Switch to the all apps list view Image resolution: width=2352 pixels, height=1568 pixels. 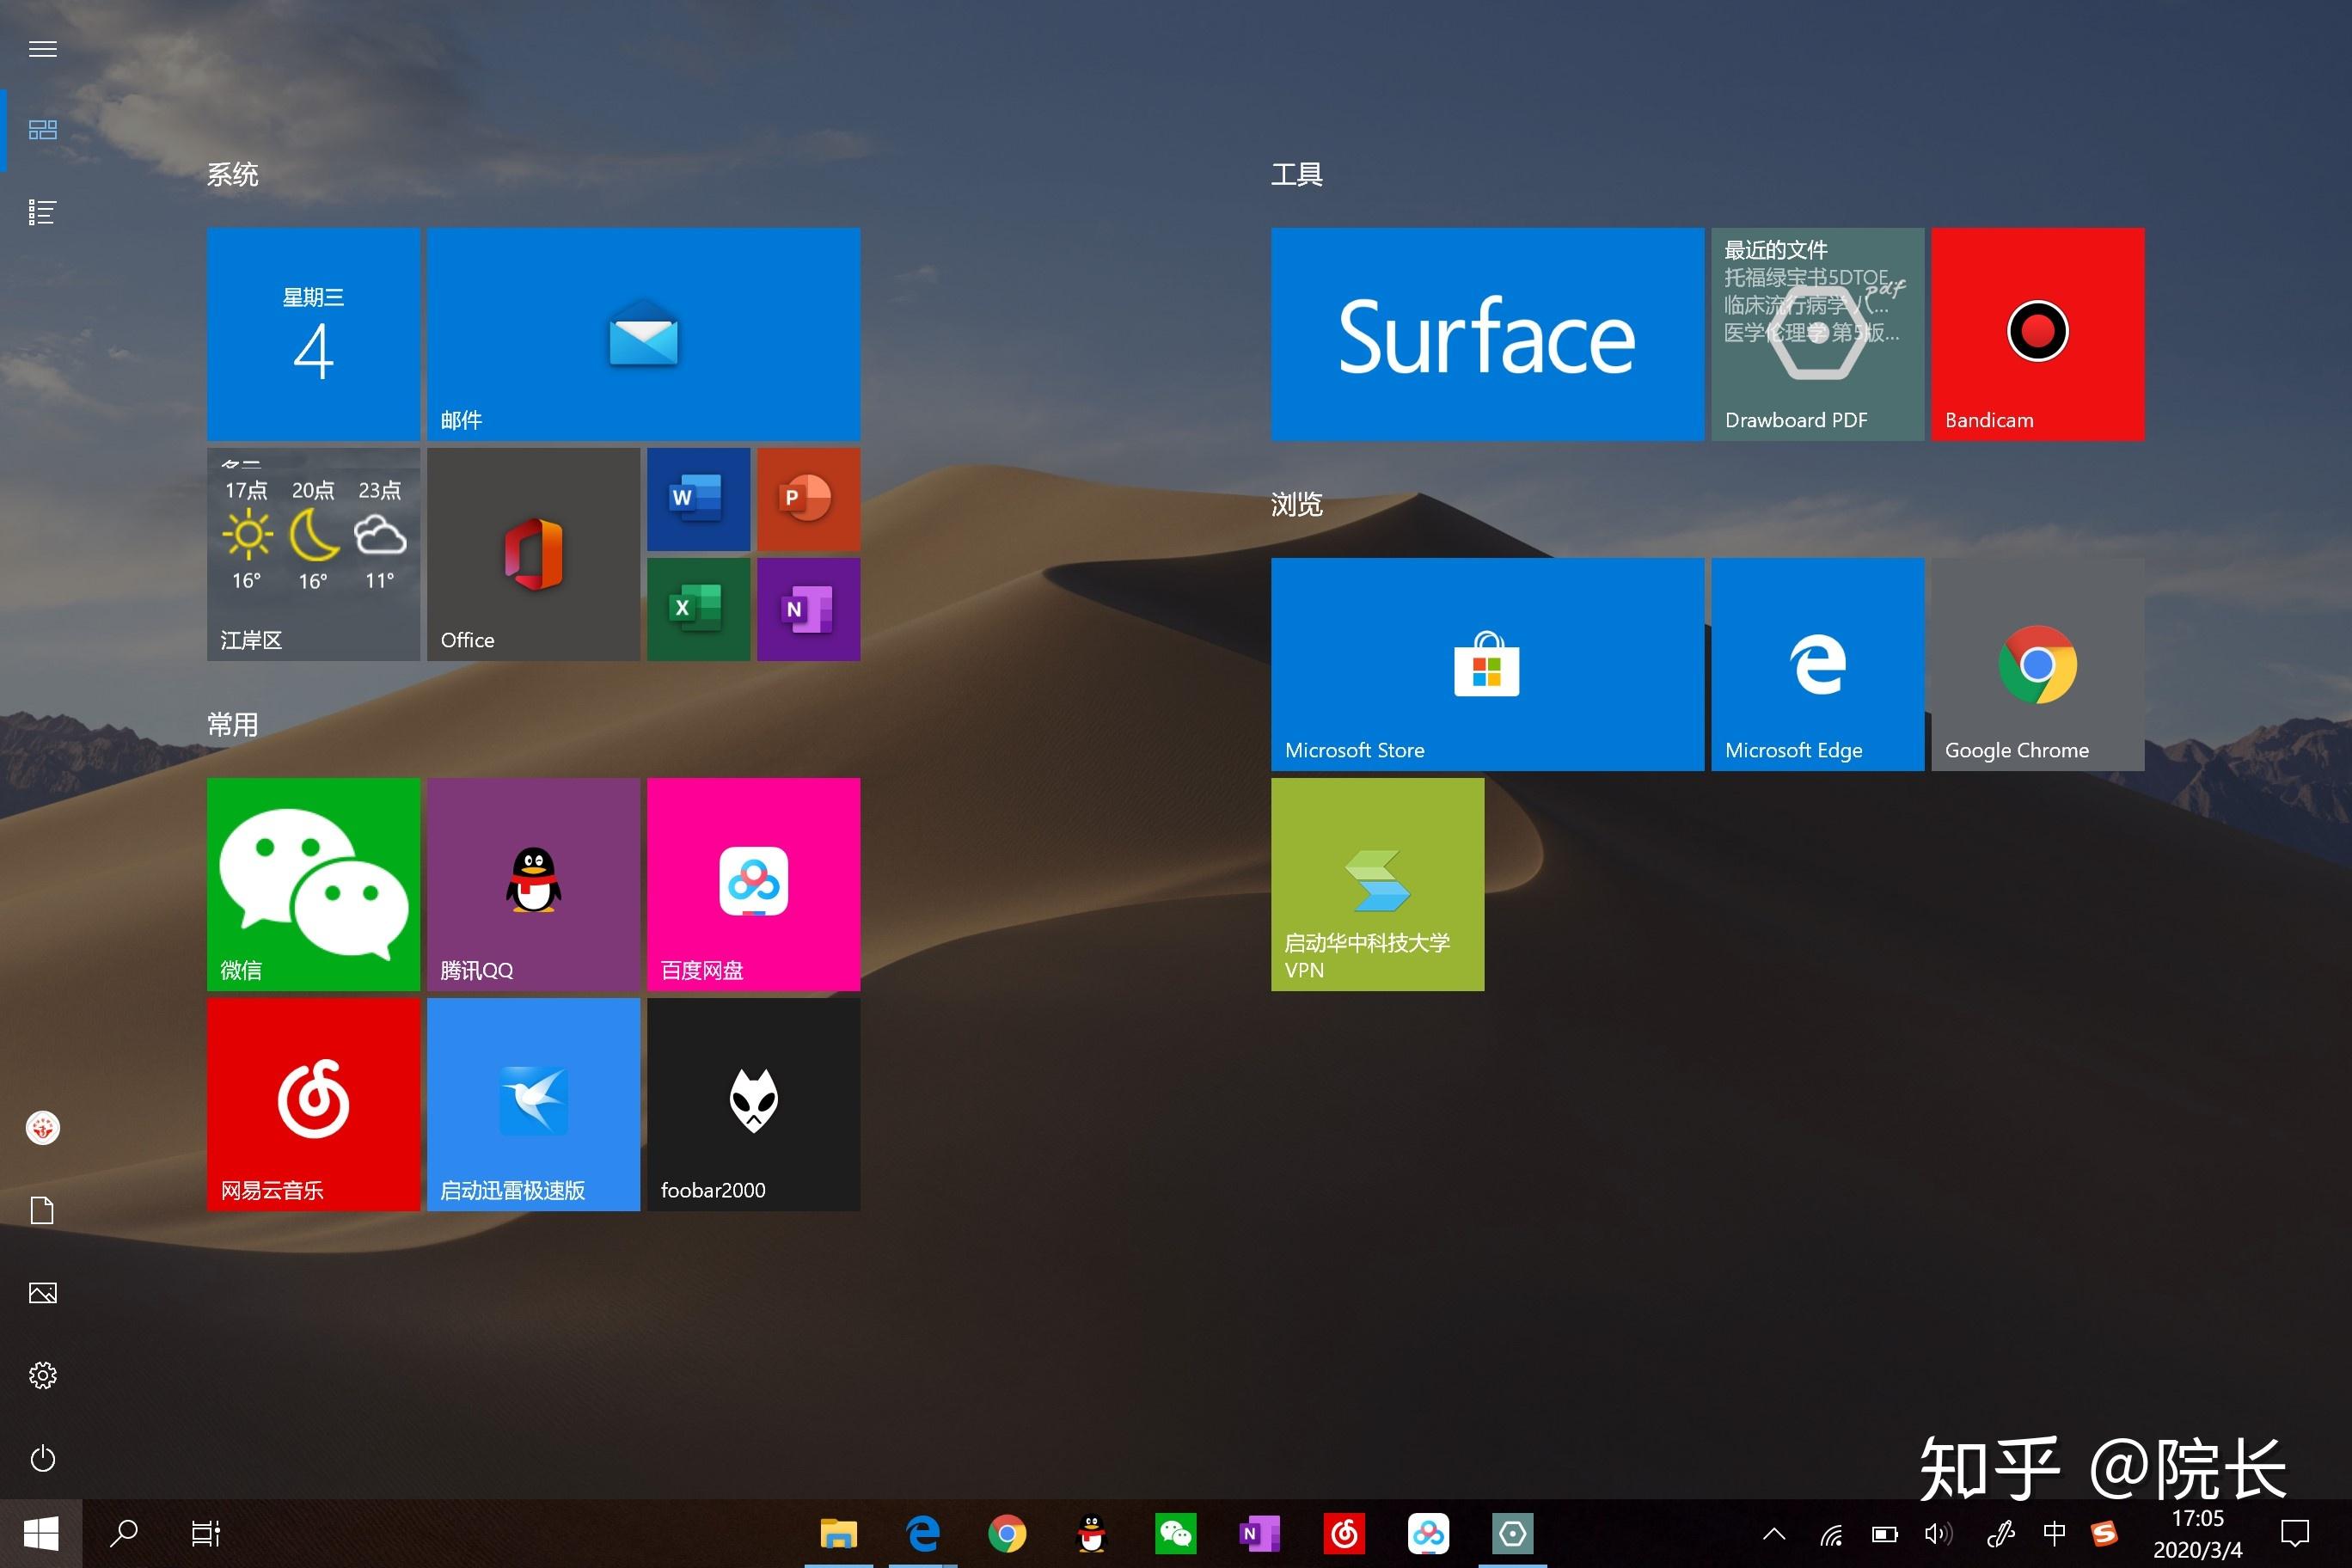[42, 211]
